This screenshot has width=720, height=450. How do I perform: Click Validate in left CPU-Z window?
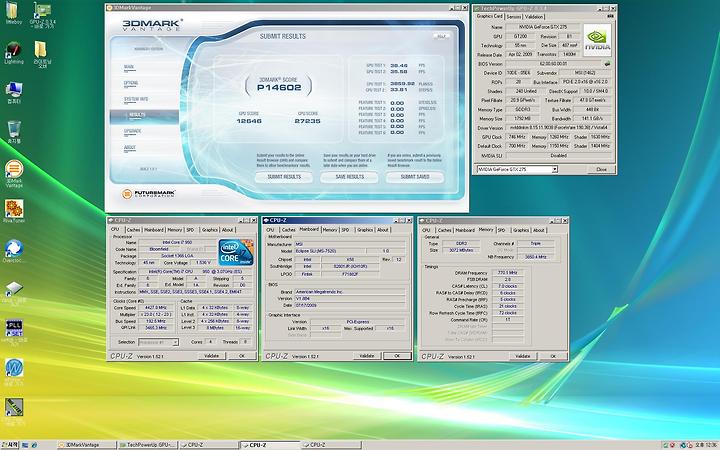click(211, 356)
